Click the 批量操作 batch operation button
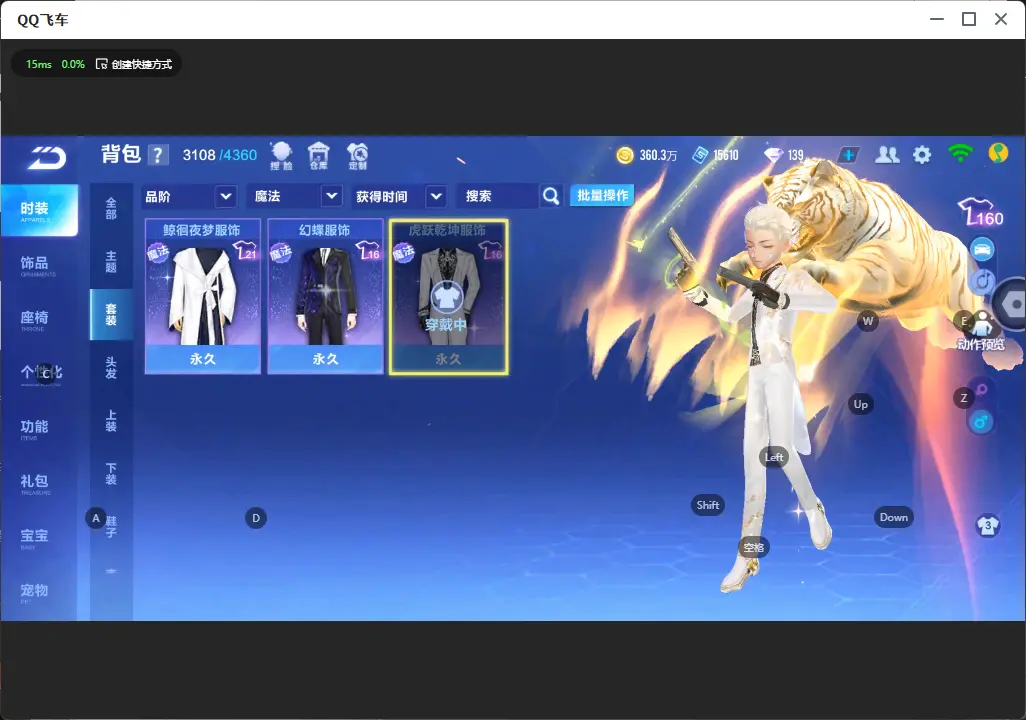Image resolution: width=1026 pixels, height=720 pixels. (602, 195)
